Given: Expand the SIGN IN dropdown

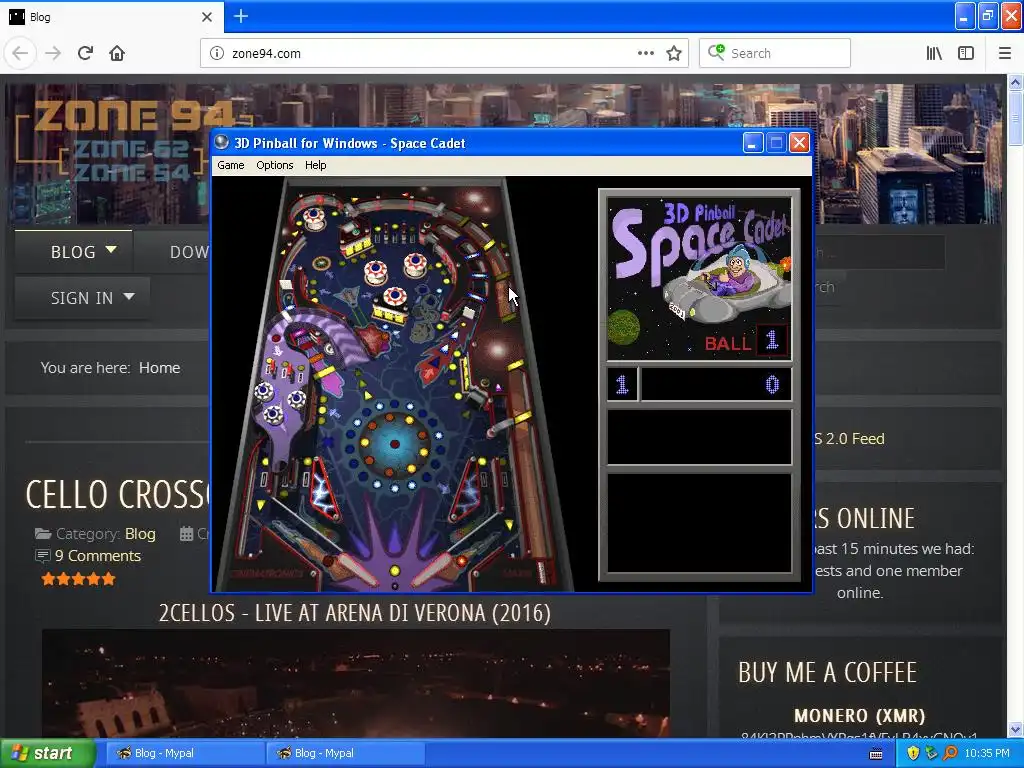Looking at the screenshot, I should 82,298.
